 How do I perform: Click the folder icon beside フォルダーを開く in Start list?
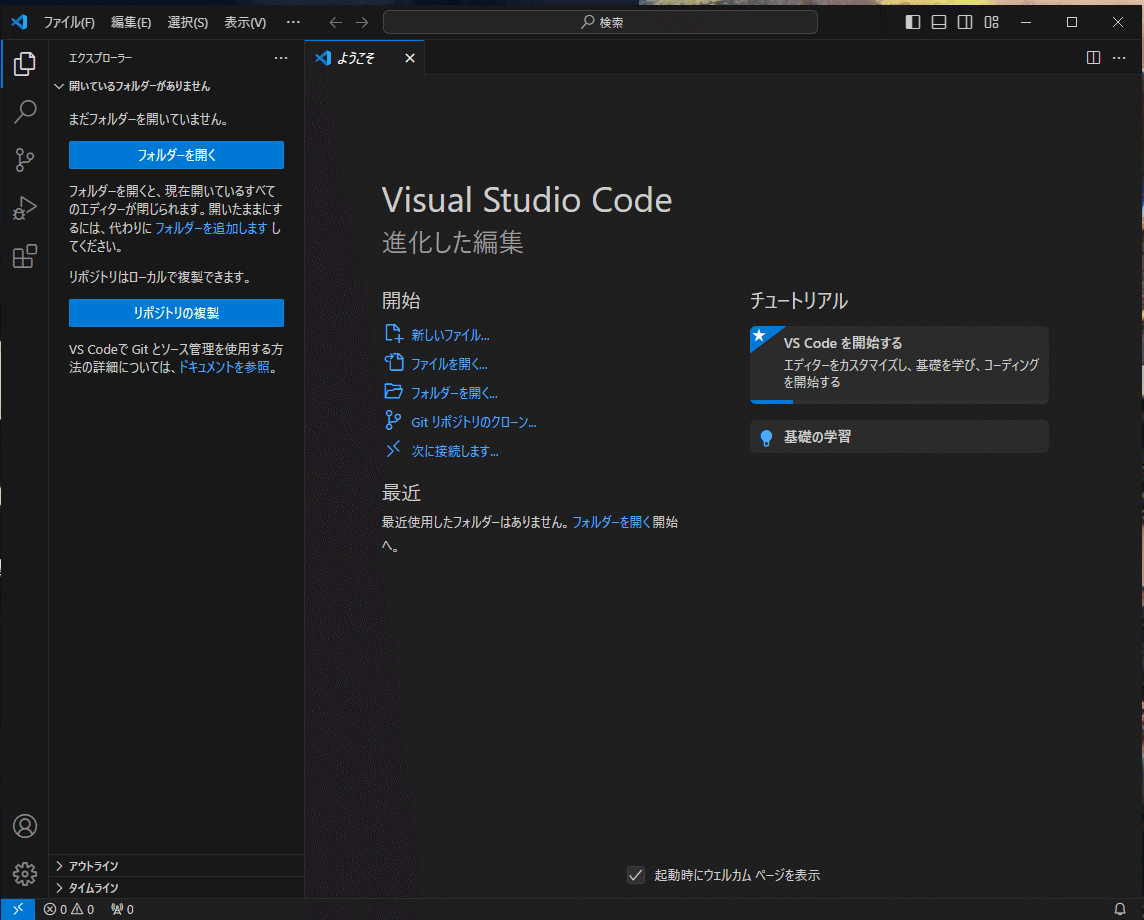[x=393, y=392]
